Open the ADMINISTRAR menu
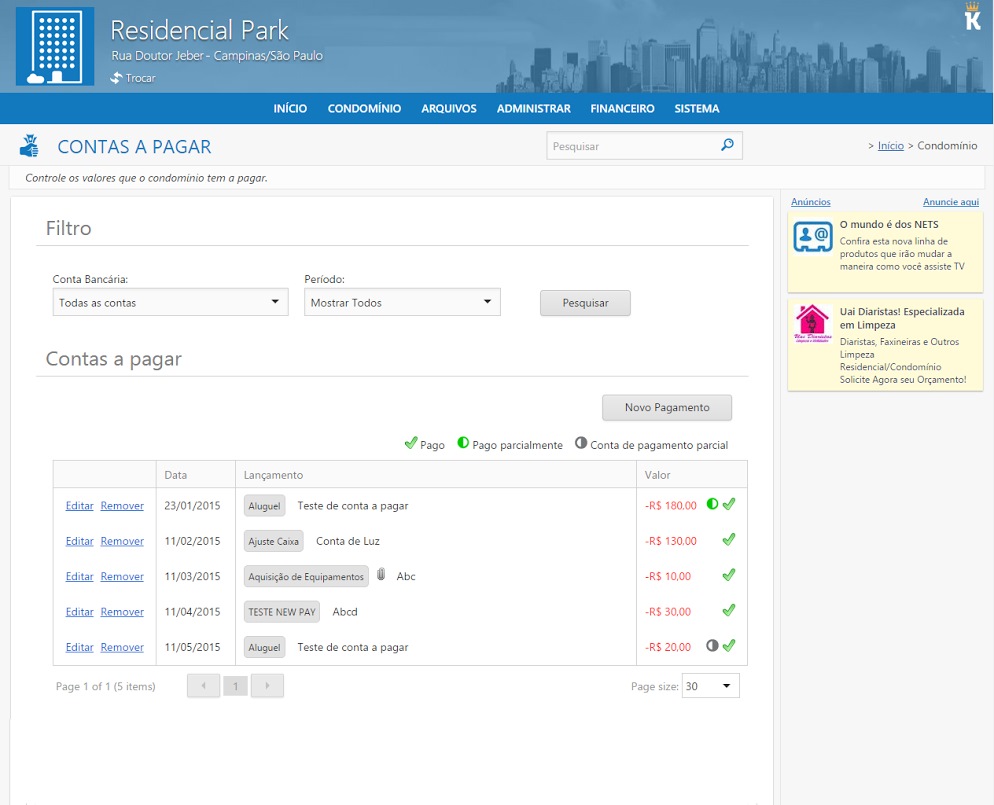Screen dimensions: 994x805 click(x=533, y=109)
